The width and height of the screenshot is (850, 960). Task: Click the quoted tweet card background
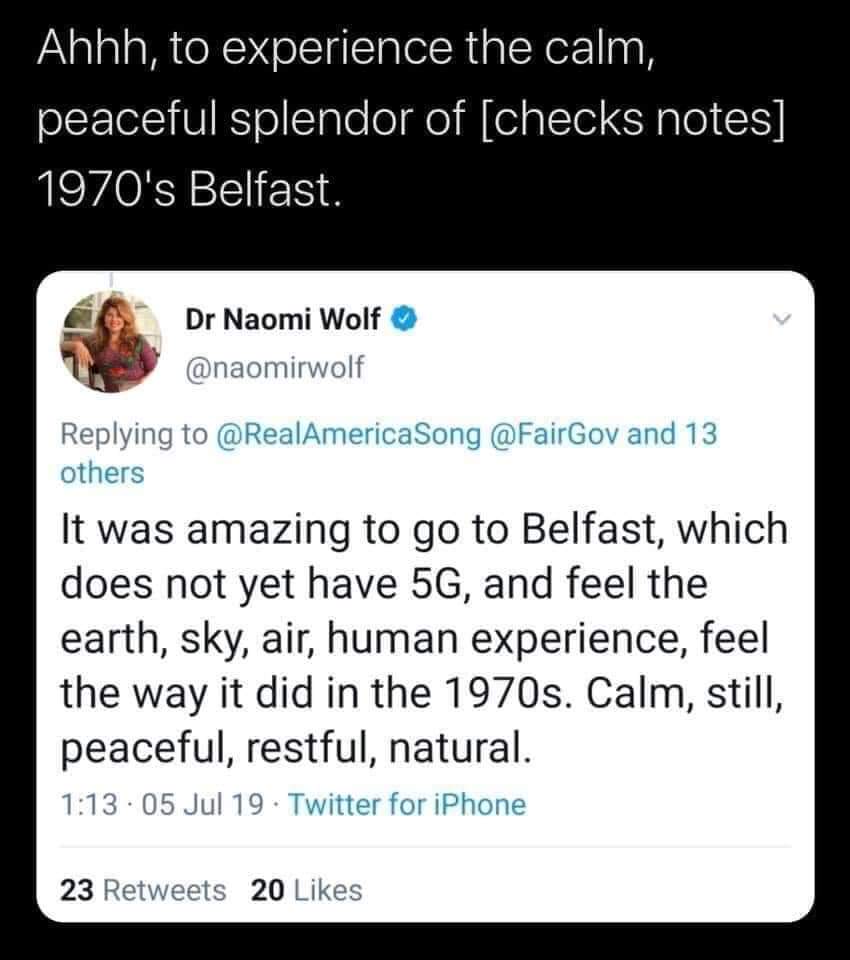(425, 596)
